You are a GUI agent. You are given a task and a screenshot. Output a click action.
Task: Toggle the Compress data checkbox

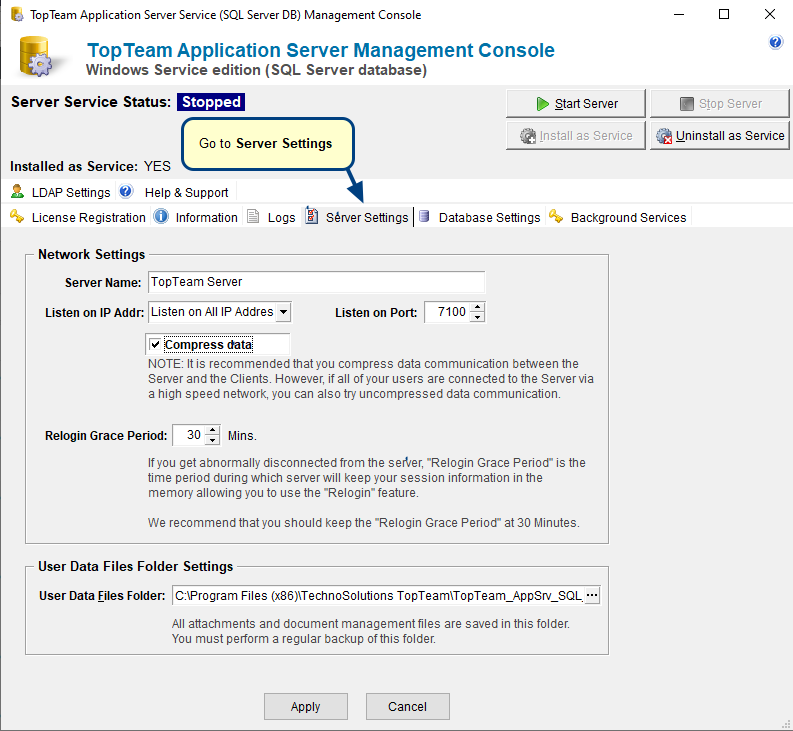point(155,345)
